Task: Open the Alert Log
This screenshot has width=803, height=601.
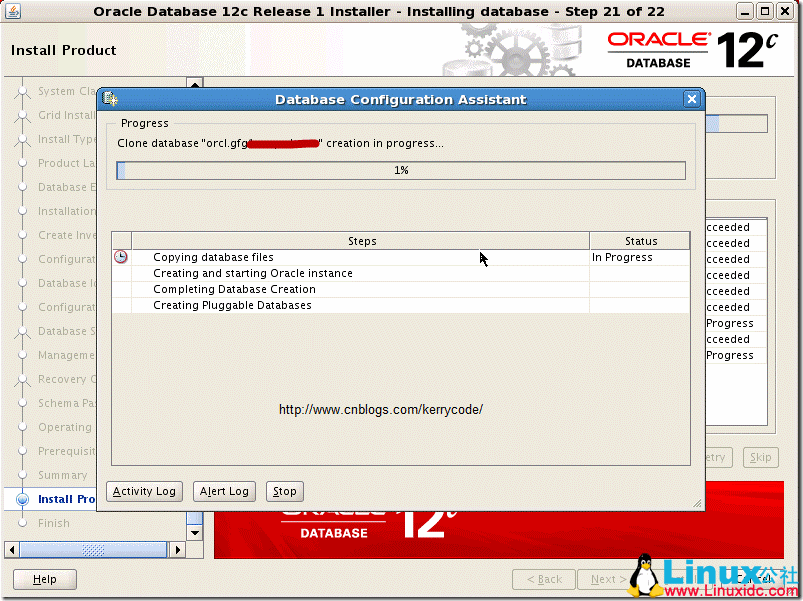Action: pyautogui.click(x=223, y=491)
